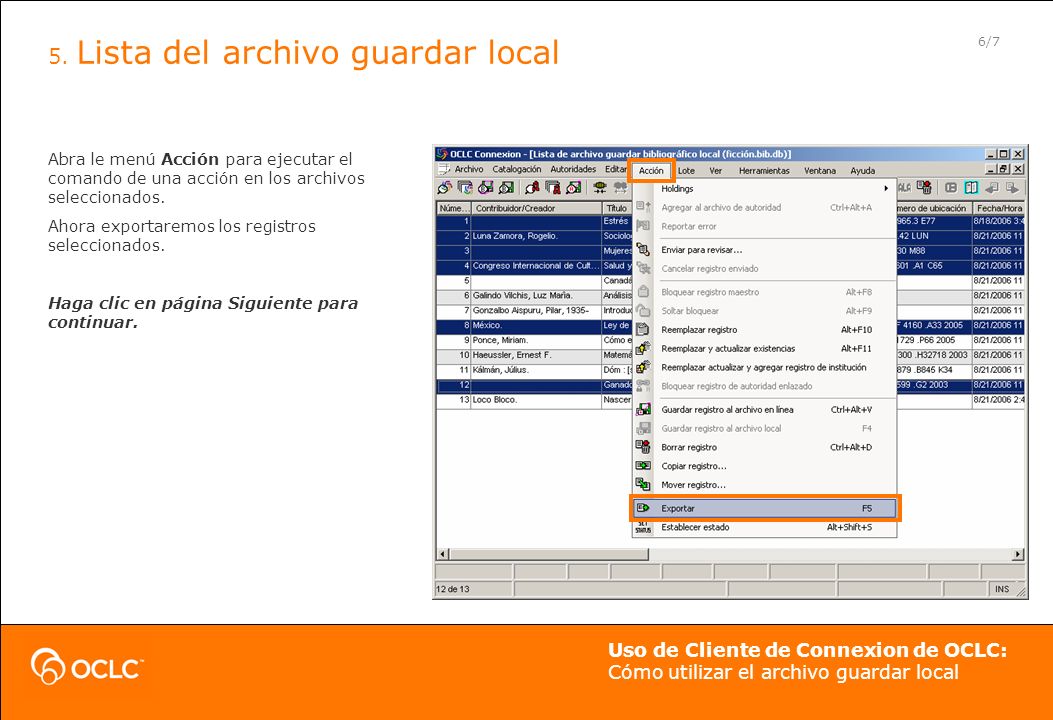This screenshot has height=720, width=1053.
Task: Click the INS status bar indicator
Action: 1002,589
